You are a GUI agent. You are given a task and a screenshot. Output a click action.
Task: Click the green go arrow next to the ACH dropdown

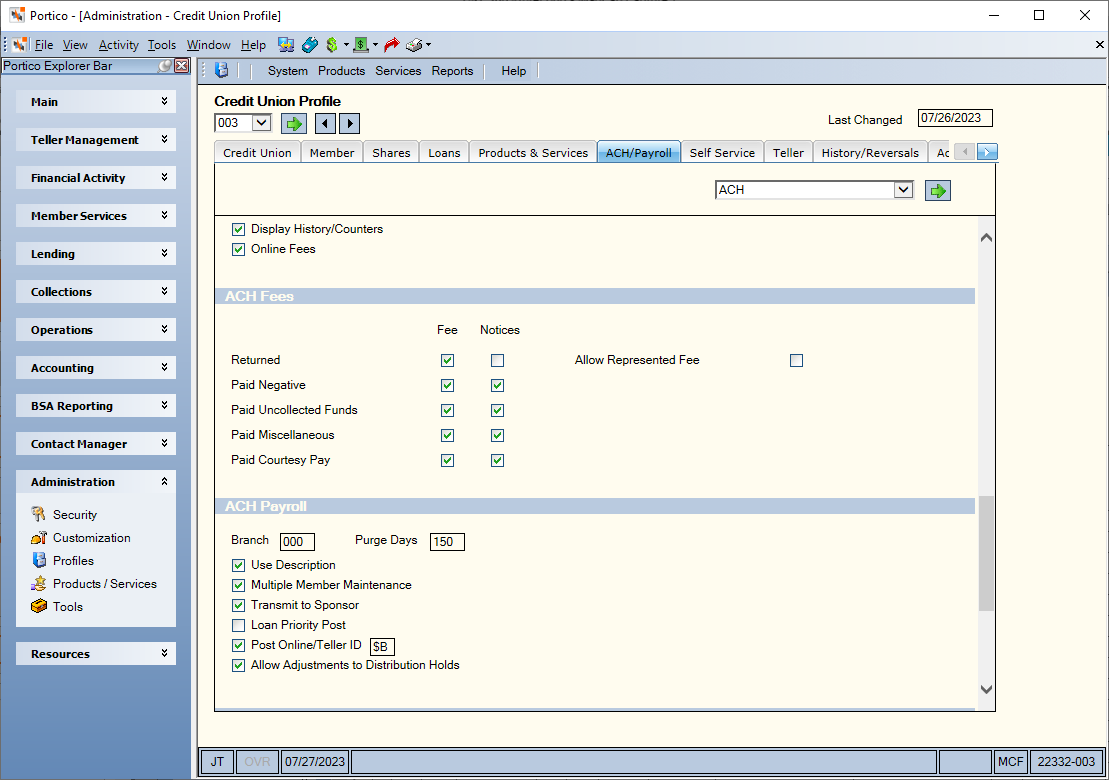pos(938,190)
